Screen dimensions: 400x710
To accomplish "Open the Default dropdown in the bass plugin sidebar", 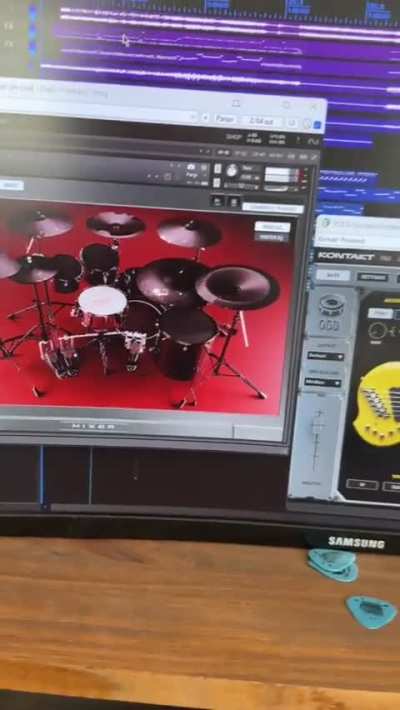I will tap(325, 356).
